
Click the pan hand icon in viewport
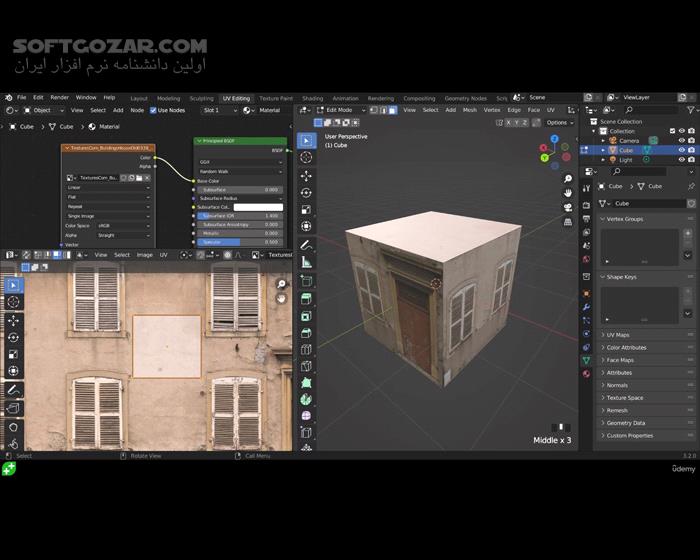(567, 191)
